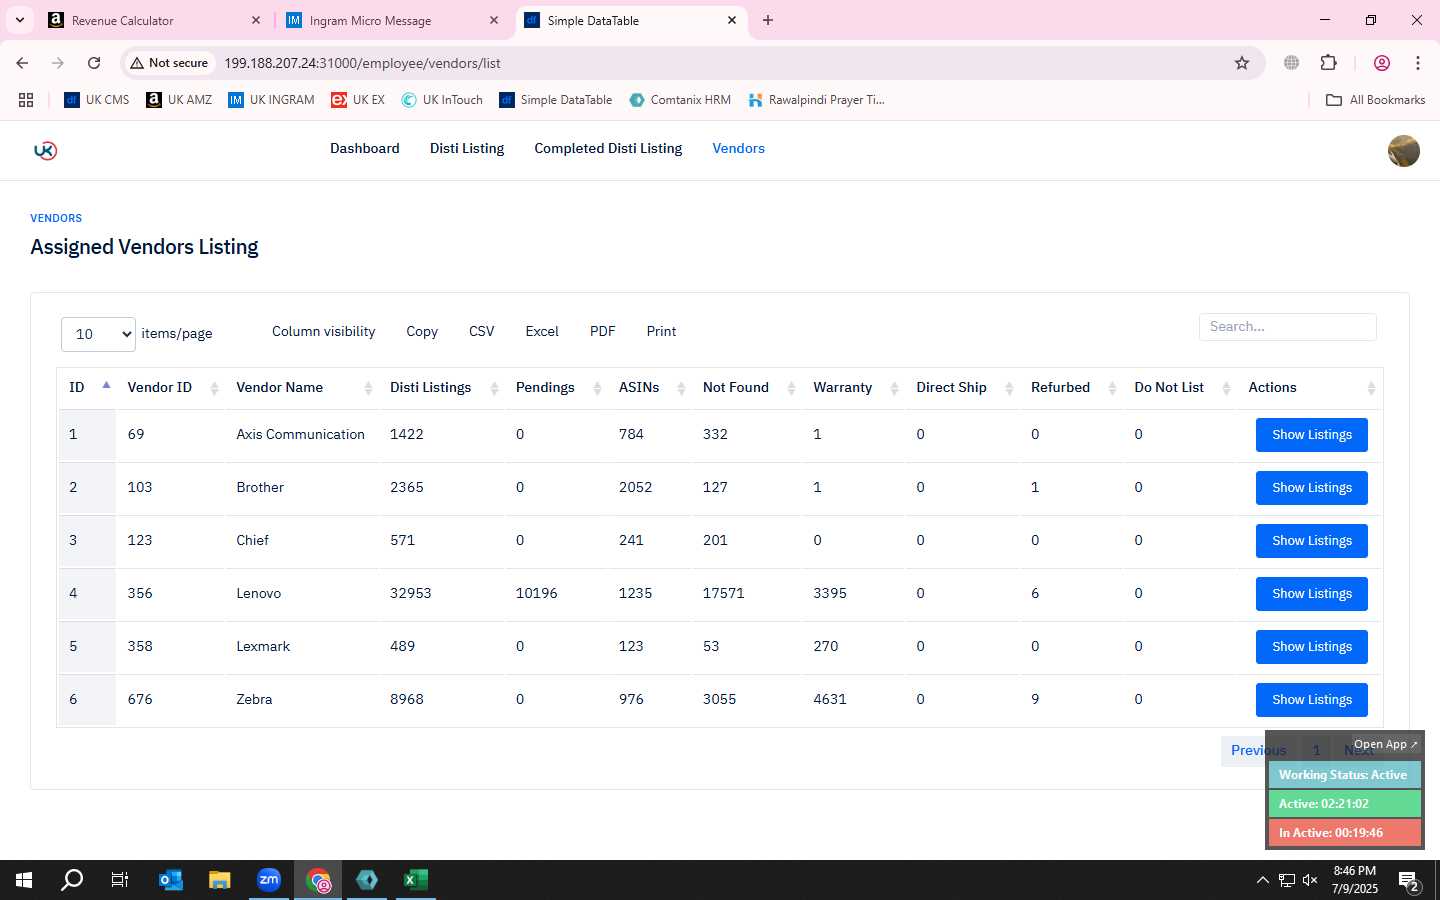Bookmark this page with the star icon

1242,63
